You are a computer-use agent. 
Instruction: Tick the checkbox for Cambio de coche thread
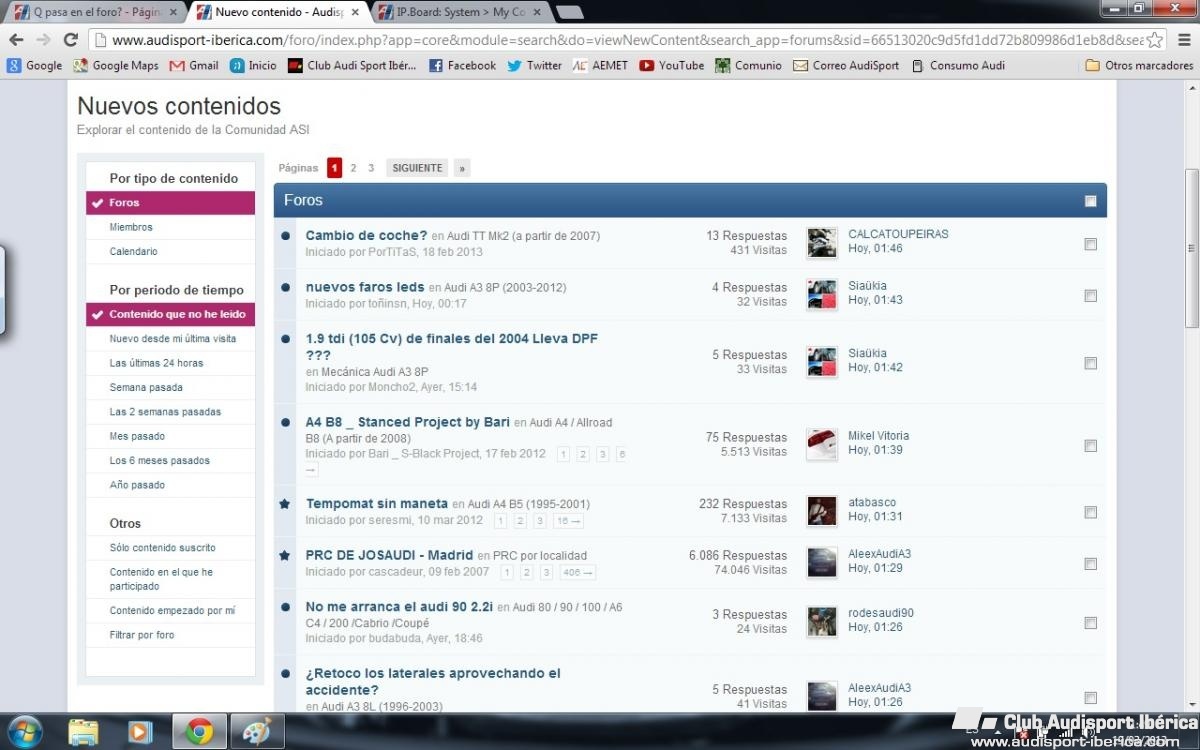point(1090,244)
